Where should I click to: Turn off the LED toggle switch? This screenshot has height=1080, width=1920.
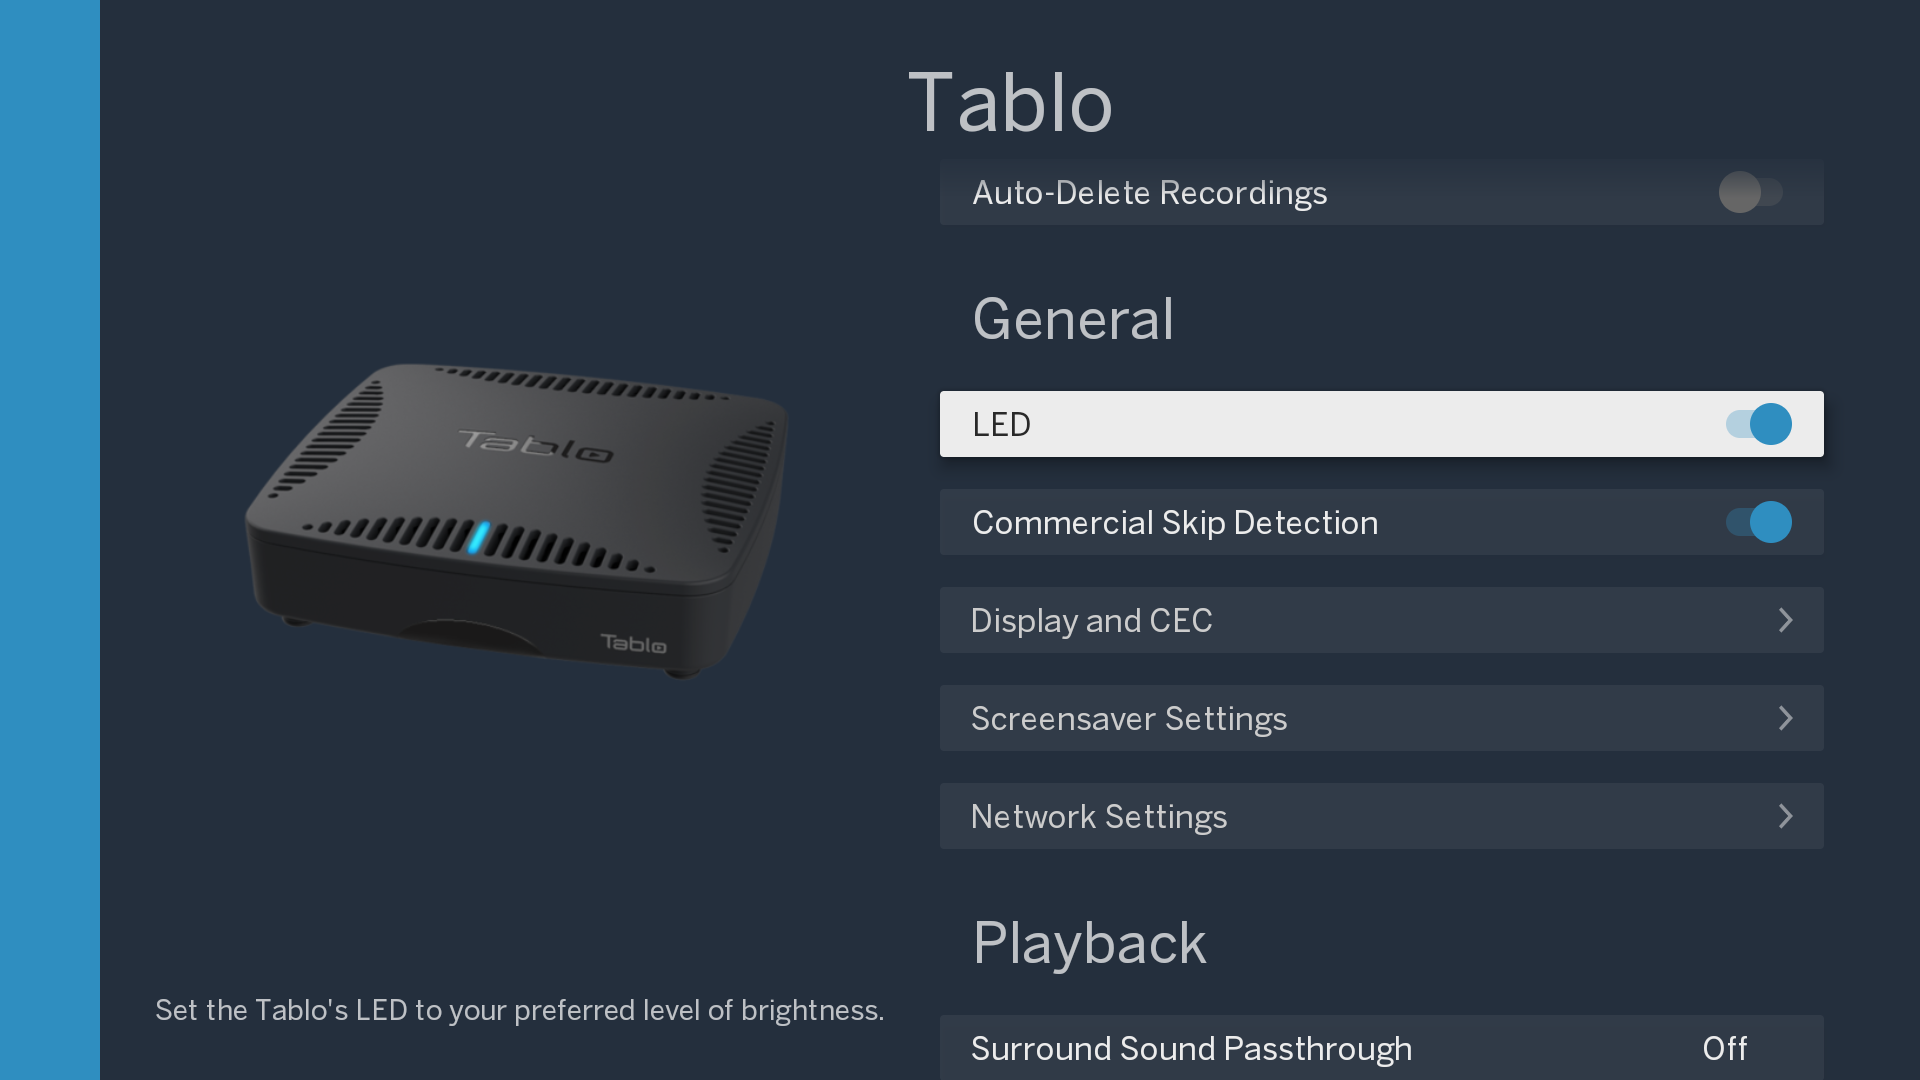(x=1759, y=424)
